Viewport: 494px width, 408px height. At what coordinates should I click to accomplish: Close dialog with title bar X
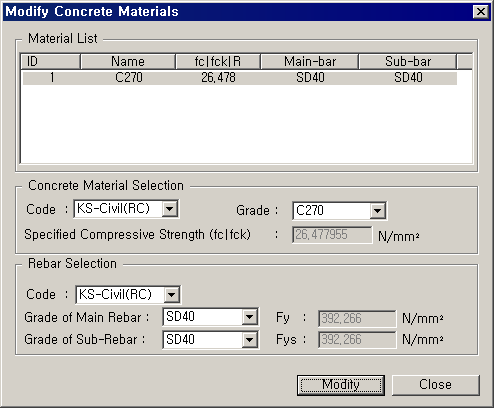(x=480, y=12)
